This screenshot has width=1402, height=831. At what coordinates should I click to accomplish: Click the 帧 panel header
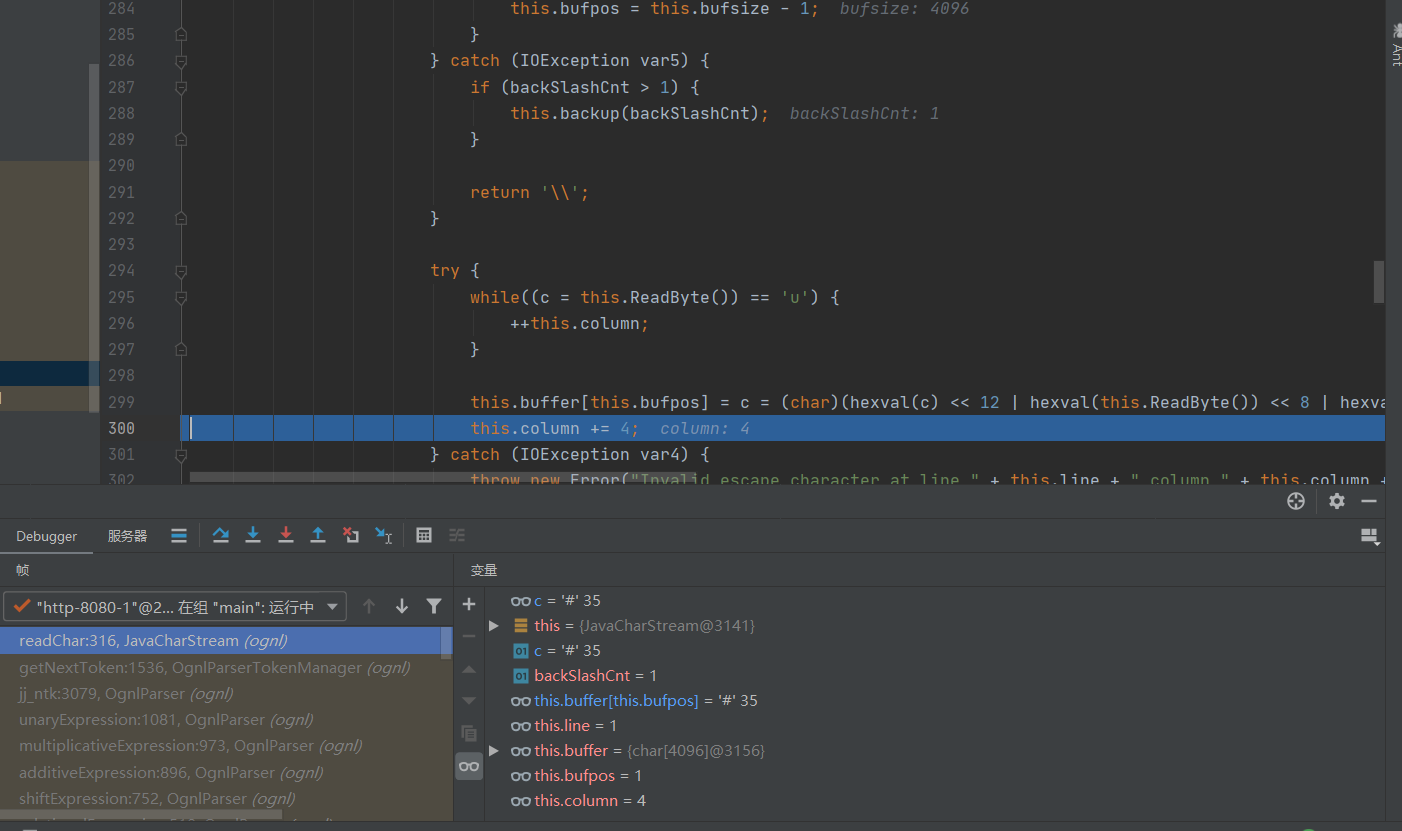tap(22, 570)
